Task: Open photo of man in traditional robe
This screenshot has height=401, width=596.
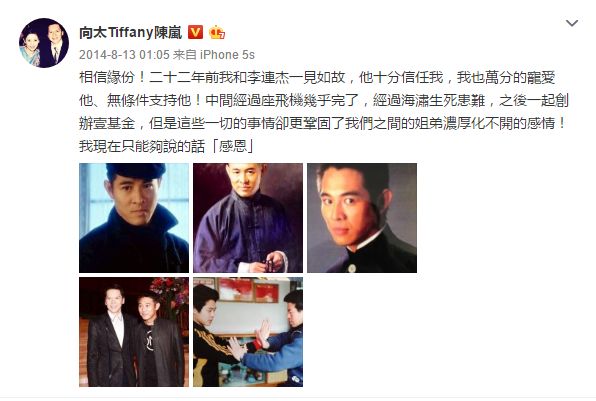Action: (x=248, y=218)
